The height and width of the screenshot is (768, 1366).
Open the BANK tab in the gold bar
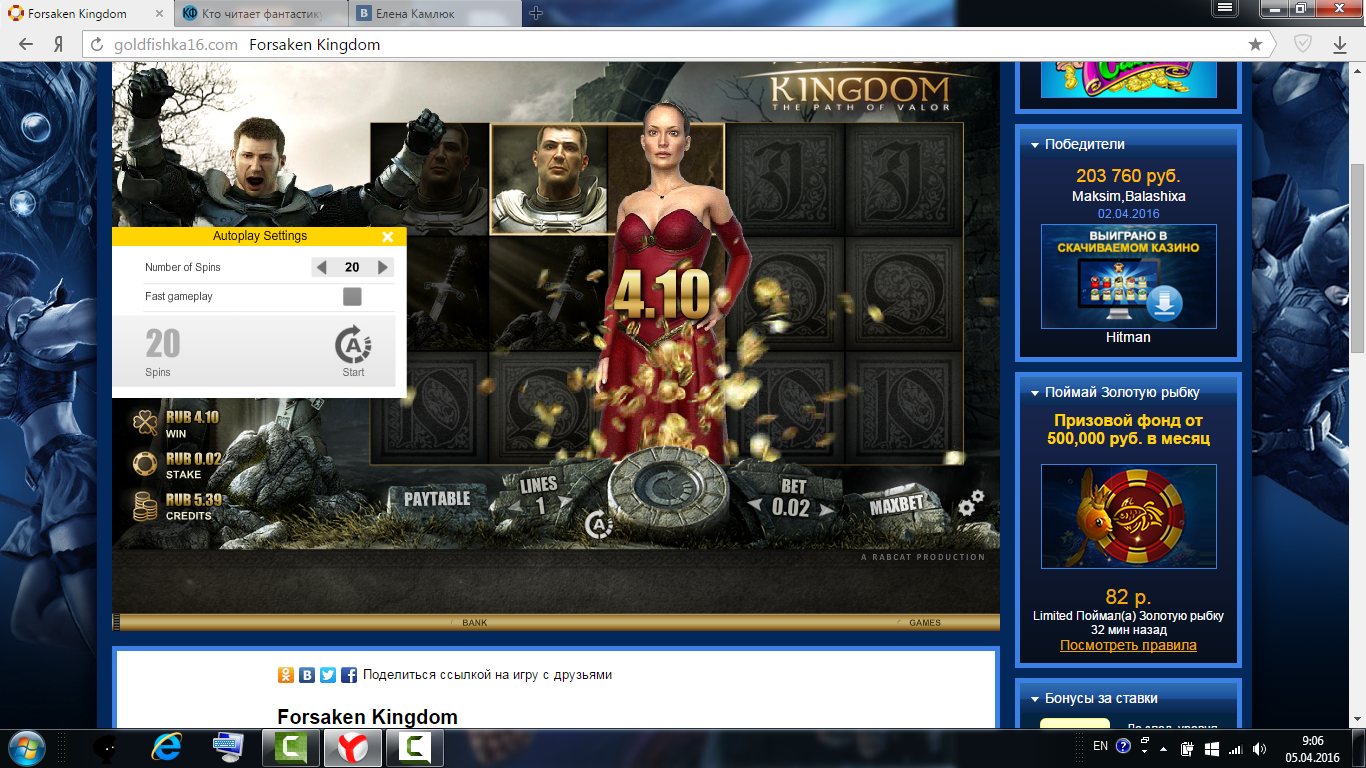point(474,623)
